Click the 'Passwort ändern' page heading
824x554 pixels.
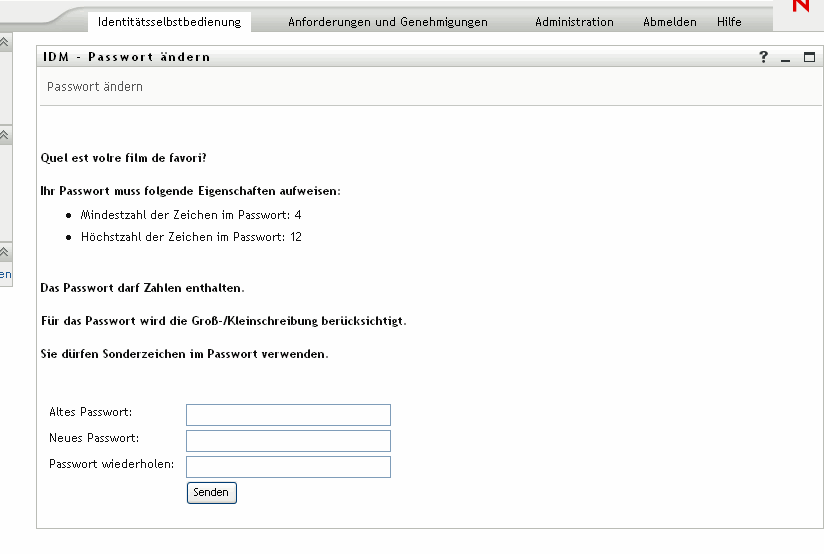coord(95,87)
